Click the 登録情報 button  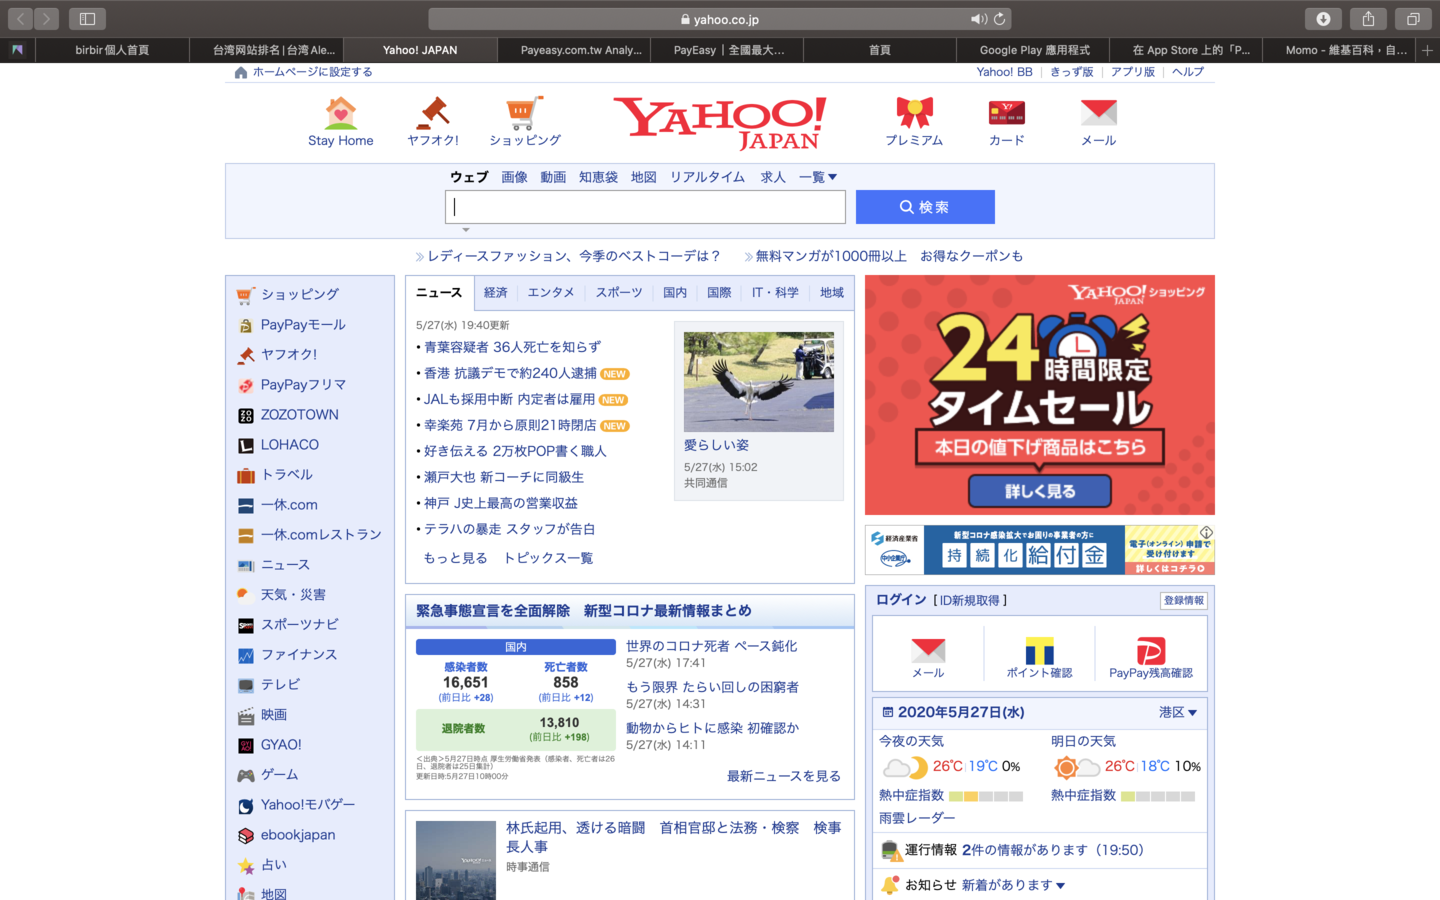pos(1184,600)
